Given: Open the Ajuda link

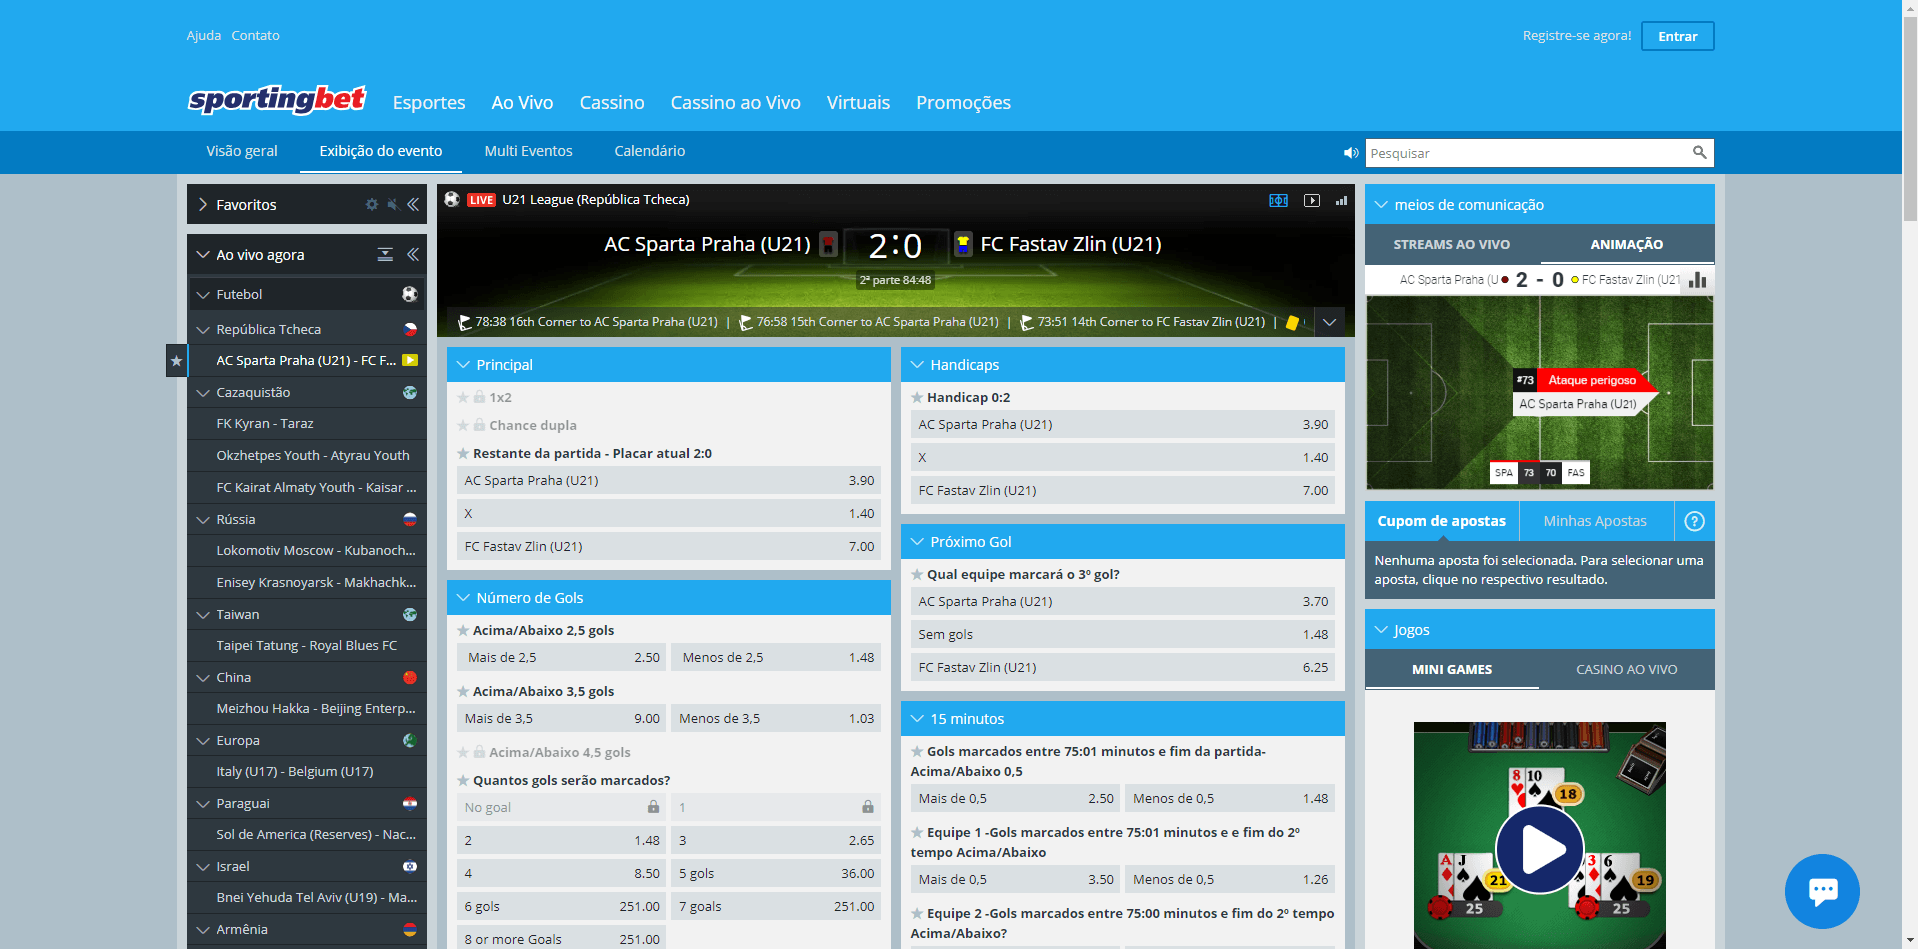Looking at the screenshot, I should click(204, 36).
